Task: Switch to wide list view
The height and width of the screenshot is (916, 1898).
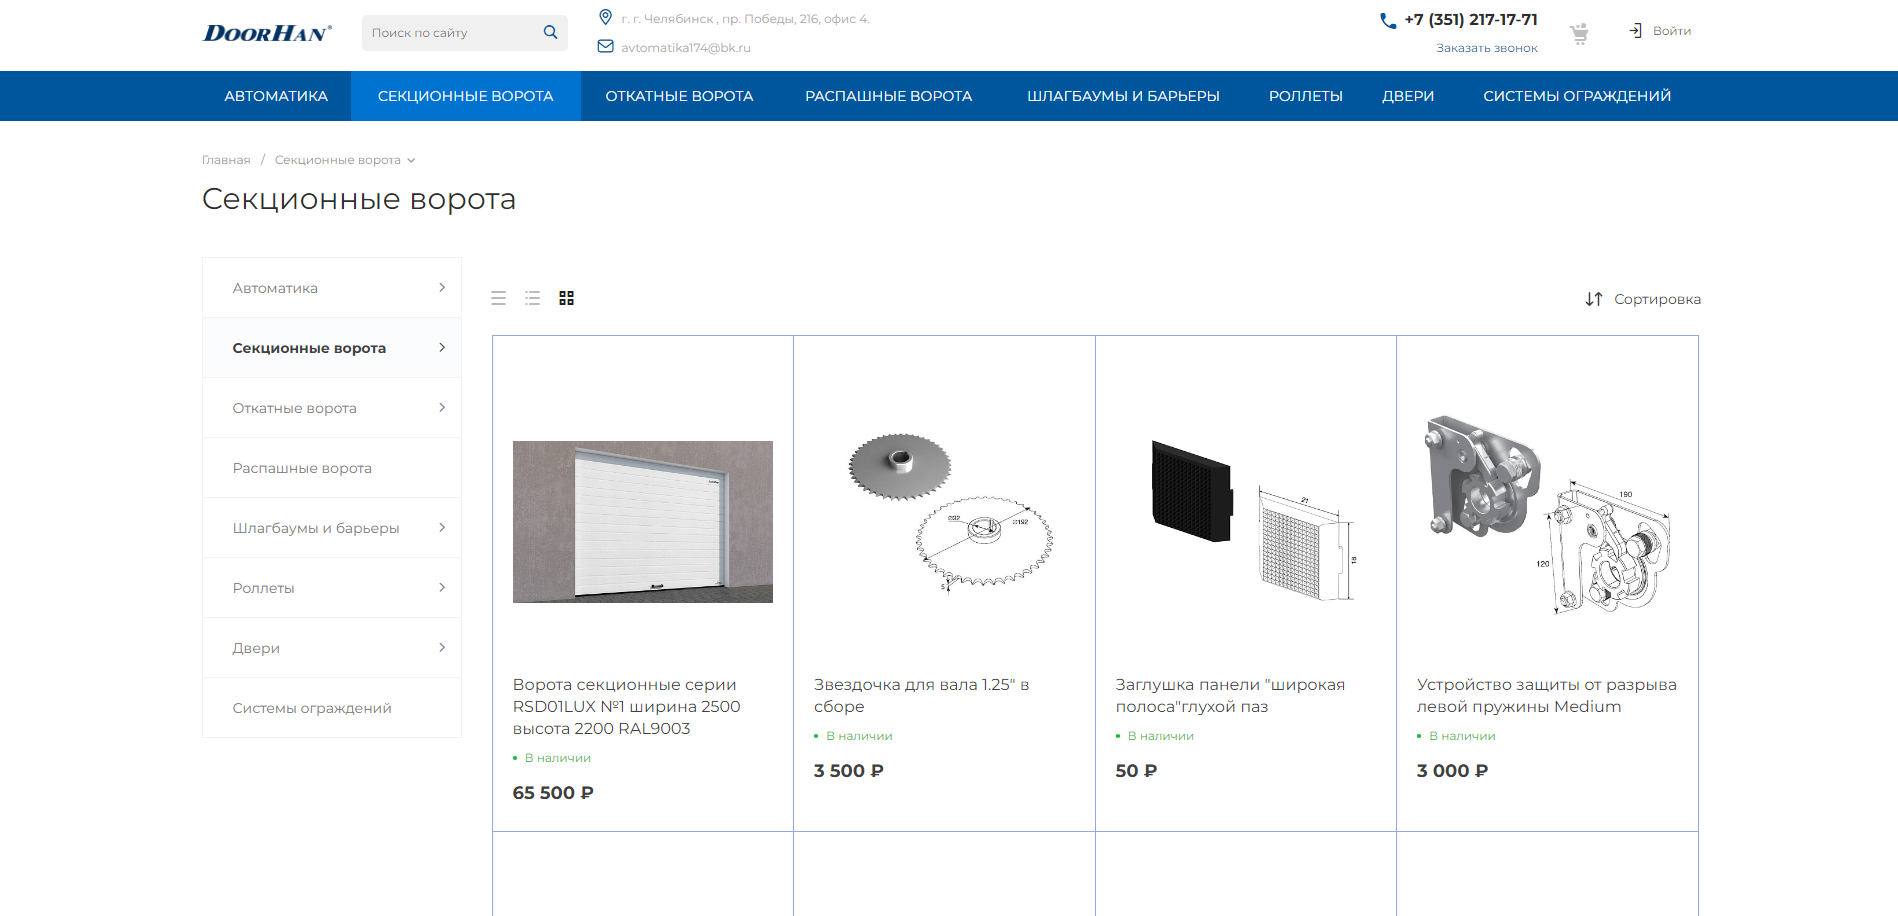Action: click(499, 298)
